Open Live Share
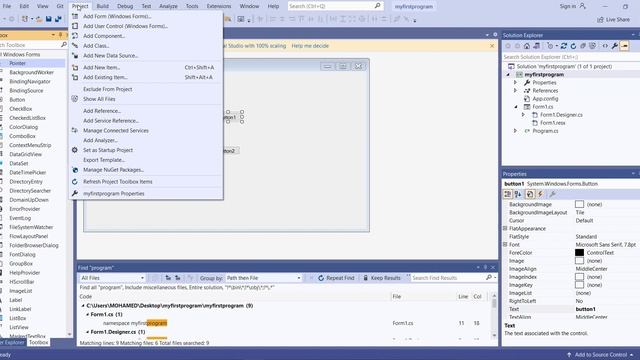Image resolution: width=640 pixels, height=360 pixels. click(x=613, y=20)
